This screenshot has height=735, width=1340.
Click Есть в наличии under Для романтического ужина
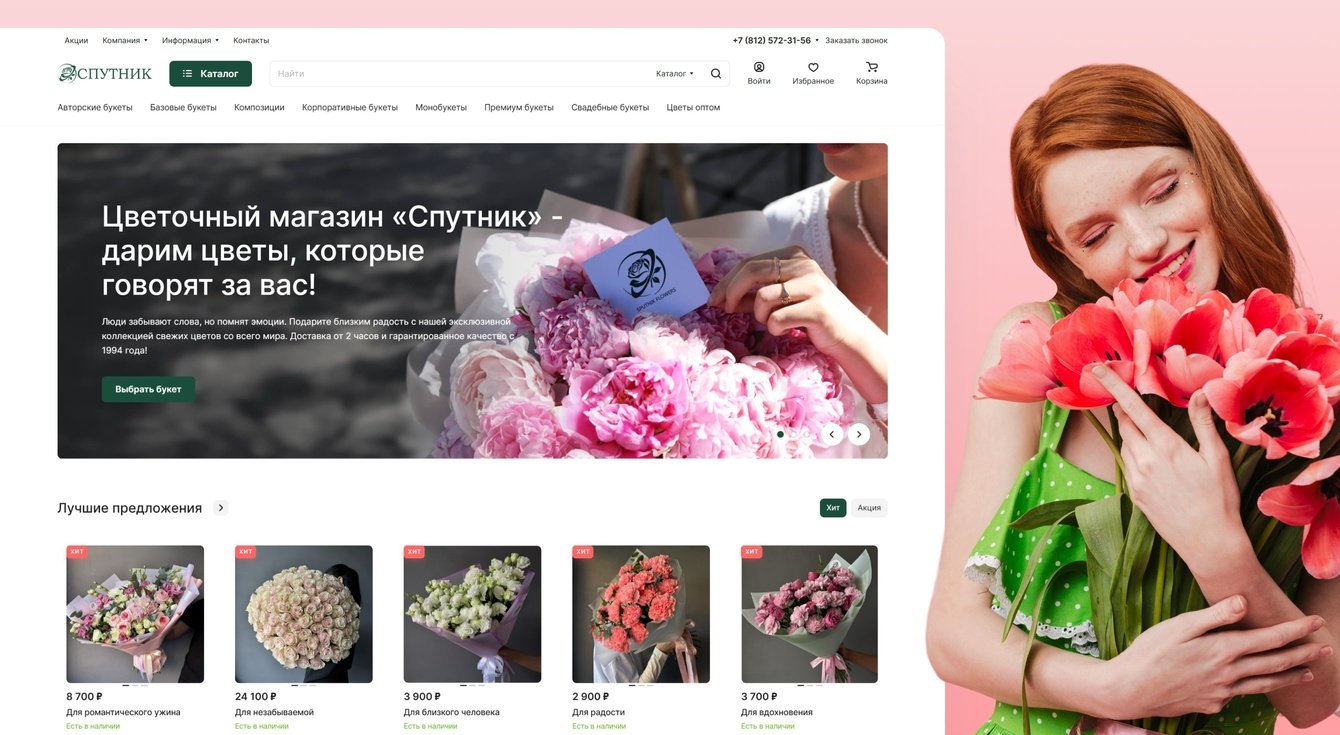93,726
